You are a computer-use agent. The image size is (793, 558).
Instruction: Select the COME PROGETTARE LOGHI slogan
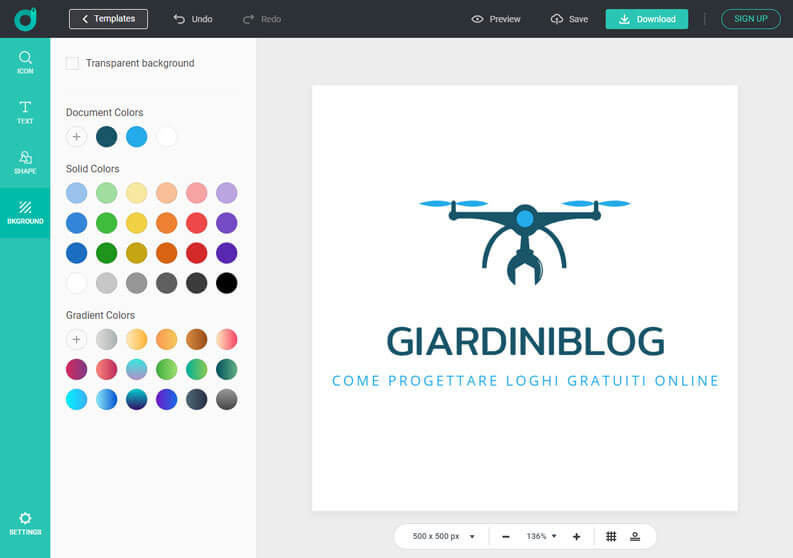click(x=525, y=381)
